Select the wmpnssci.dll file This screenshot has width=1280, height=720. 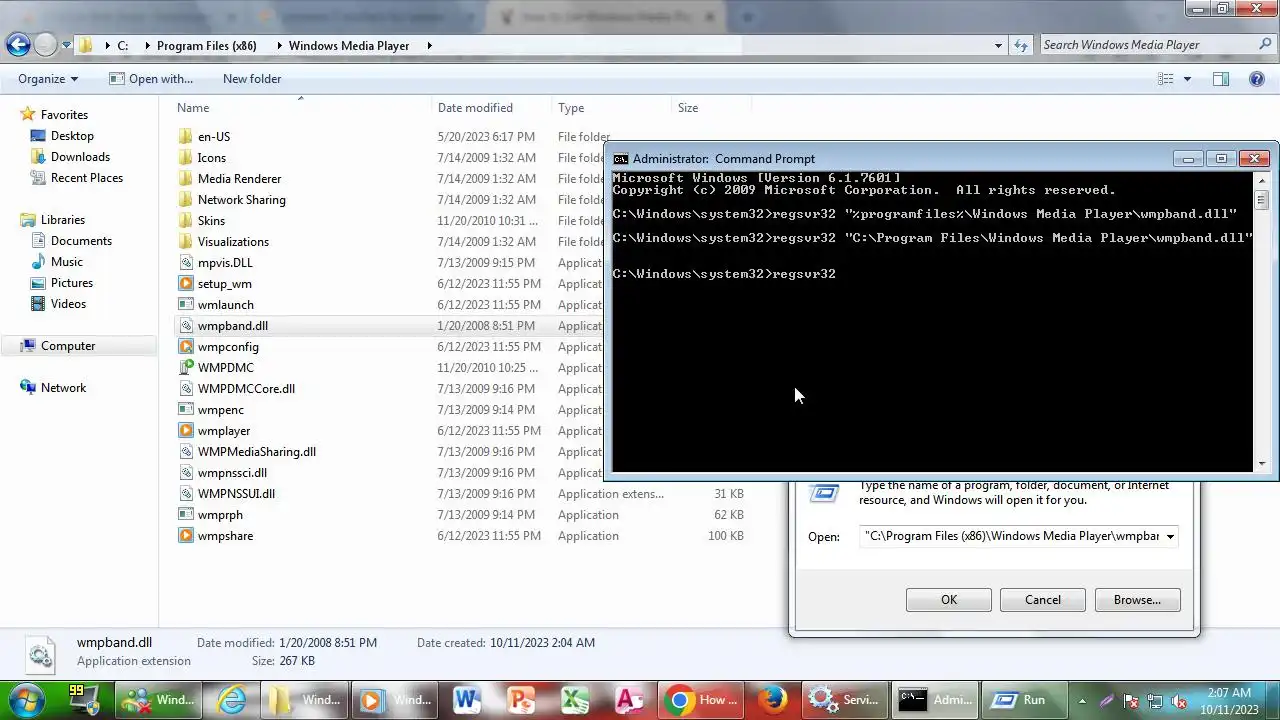pyautogui.click(x=232, y=473)
